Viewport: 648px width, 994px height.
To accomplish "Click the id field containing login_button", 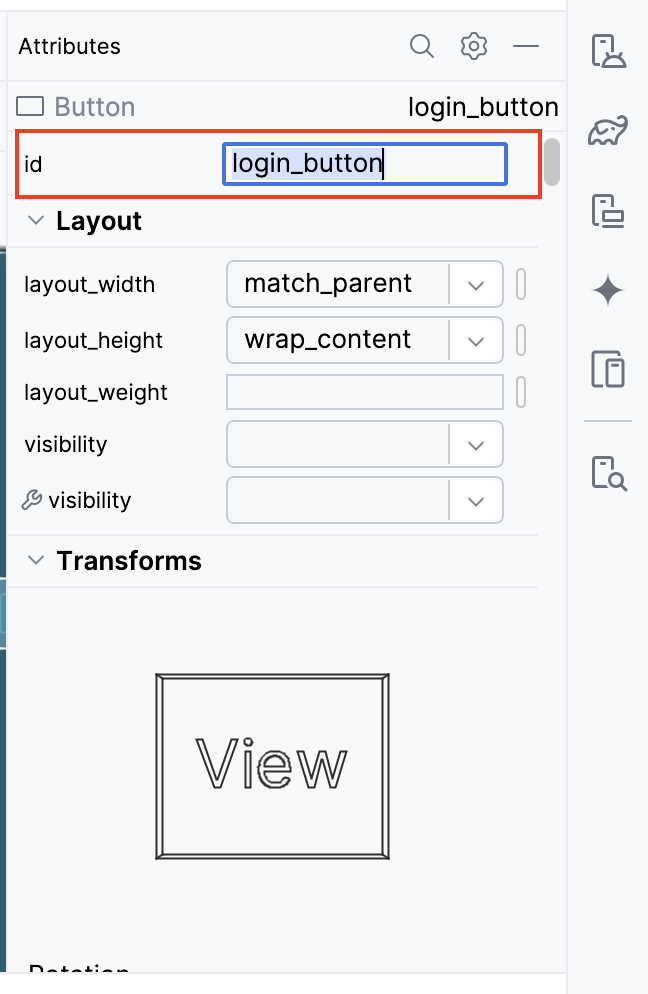I will (365, 164).
